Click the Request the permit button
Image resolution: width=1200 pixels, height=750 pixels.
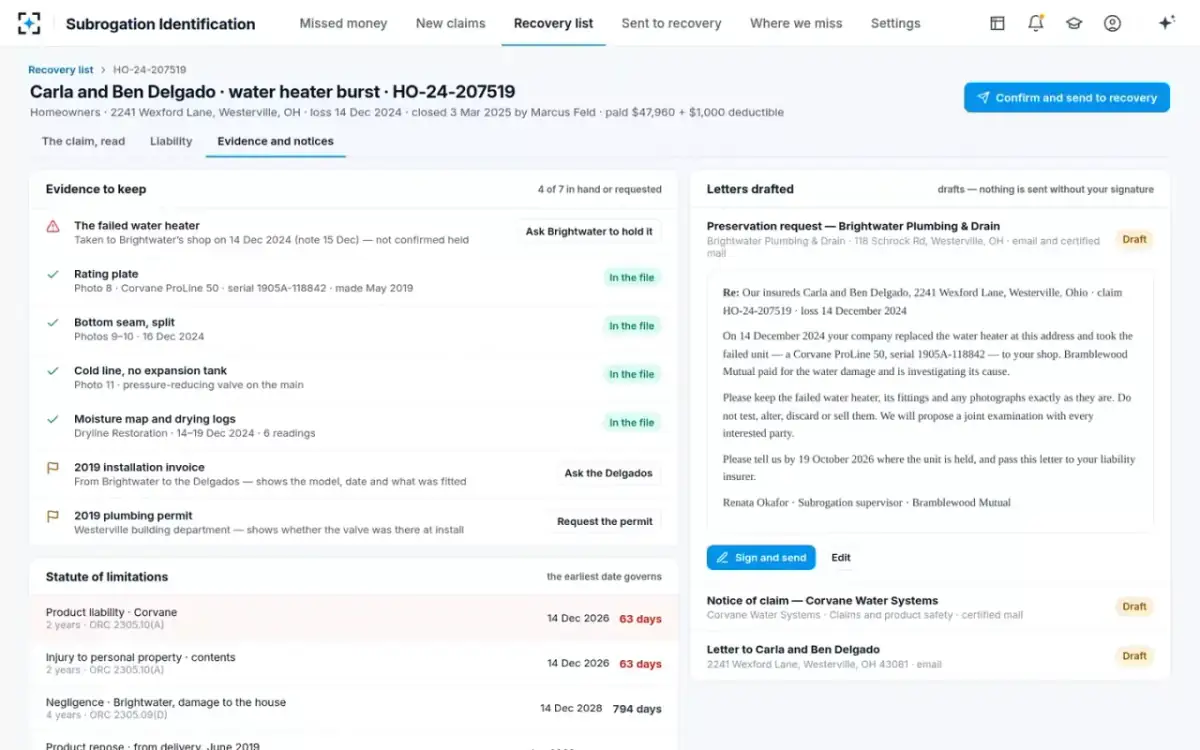[x=604, y=521]
